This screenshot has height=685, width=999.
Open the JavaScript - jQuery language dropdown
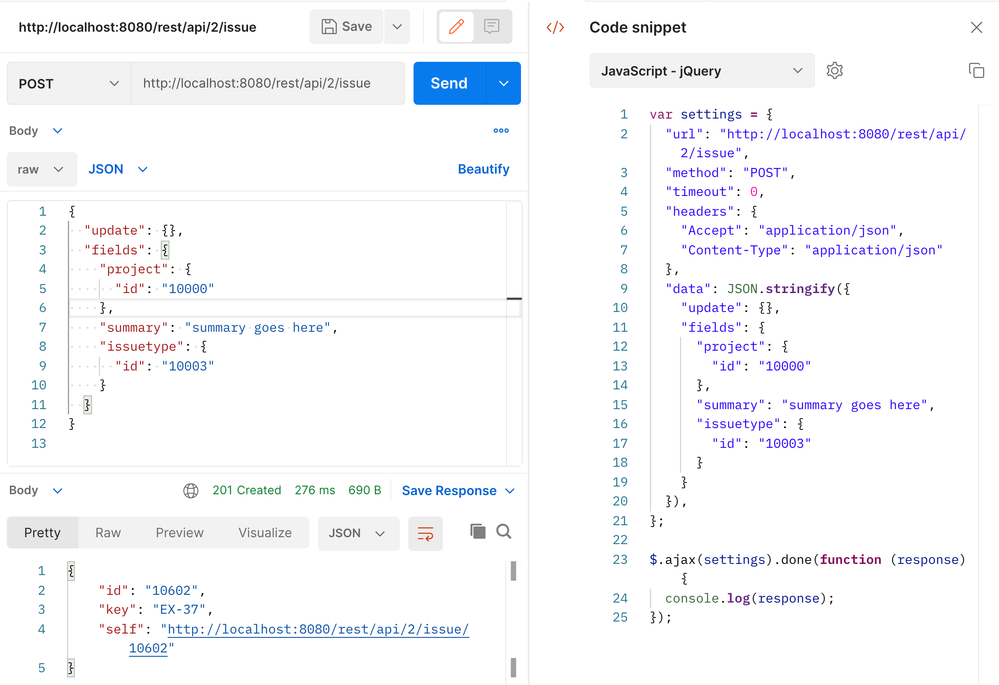[x=702, y=71]
